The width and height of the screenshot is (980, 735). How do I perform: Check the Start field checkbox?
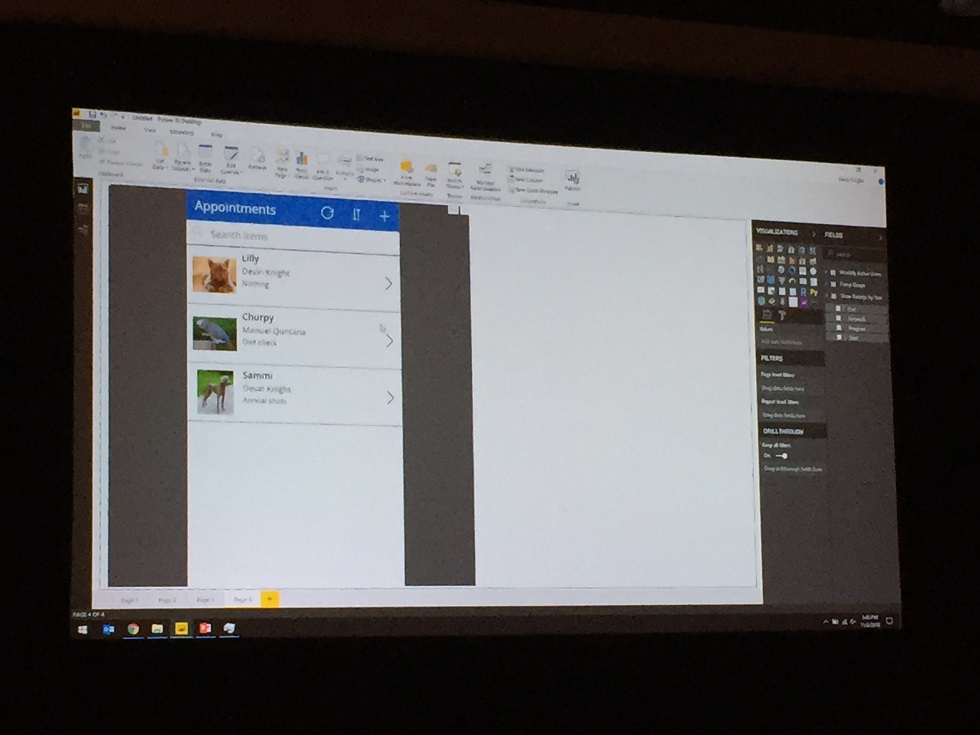(x=838, y=337)
